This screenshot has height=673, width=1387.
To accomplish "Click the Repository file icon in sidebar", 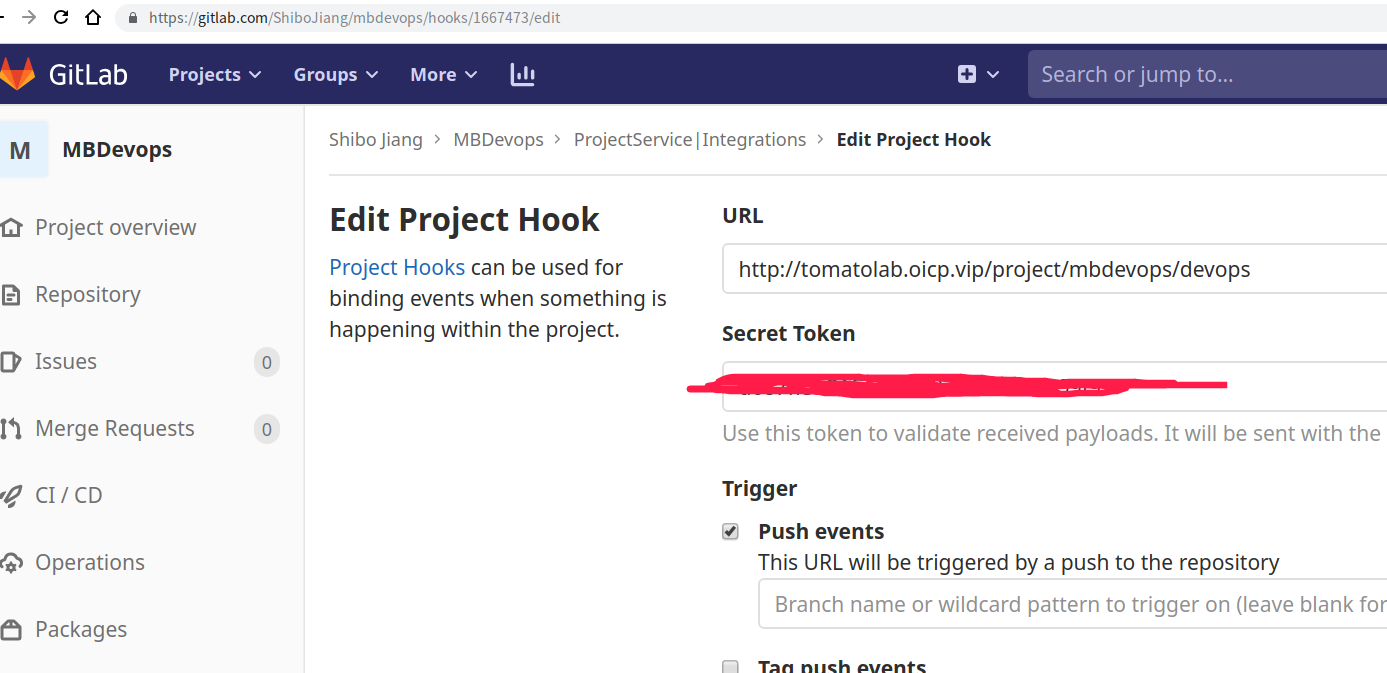I will [11, 295].
